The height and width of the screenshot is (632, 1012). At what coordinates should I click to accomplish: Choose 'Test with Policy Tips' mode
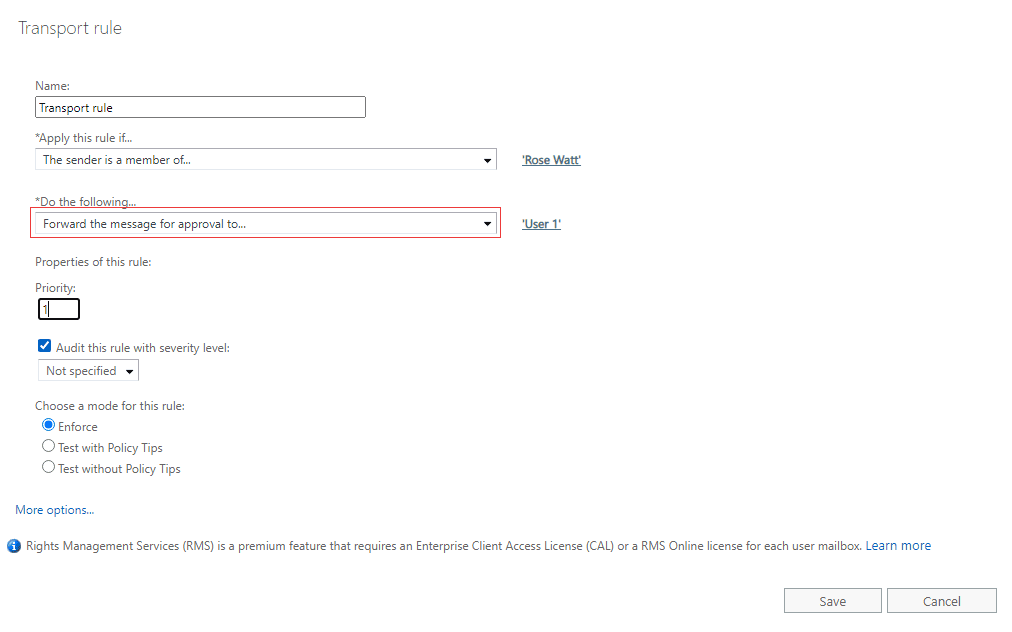48,447
